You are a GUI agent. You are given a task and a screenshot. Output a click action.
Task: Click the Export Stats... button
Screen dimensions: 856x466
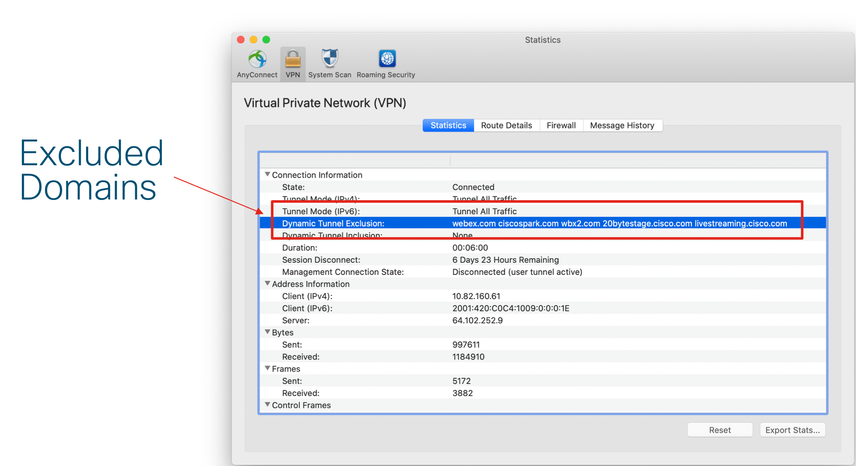click(793, 430)
